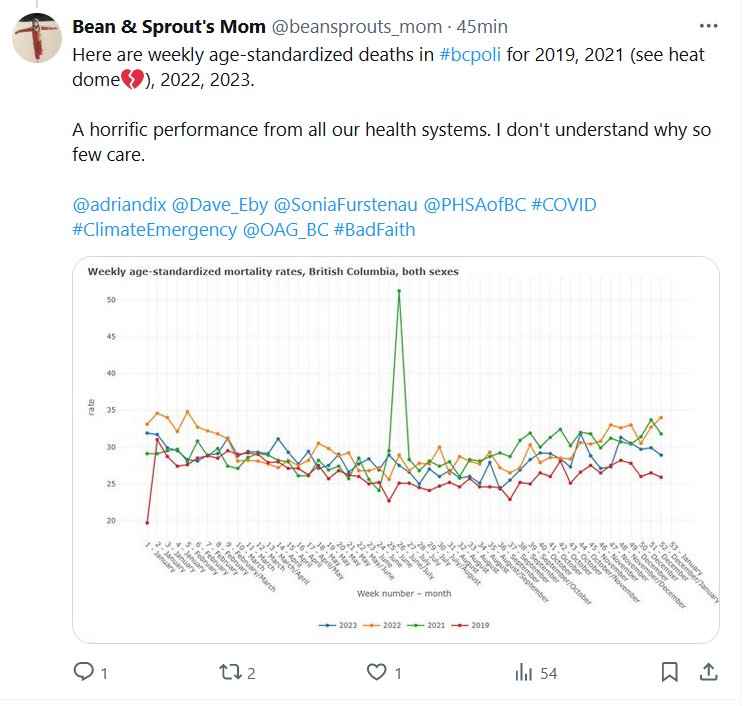748x706 pixels.
Task: Click the retweet icon
Action: [231, 673]
